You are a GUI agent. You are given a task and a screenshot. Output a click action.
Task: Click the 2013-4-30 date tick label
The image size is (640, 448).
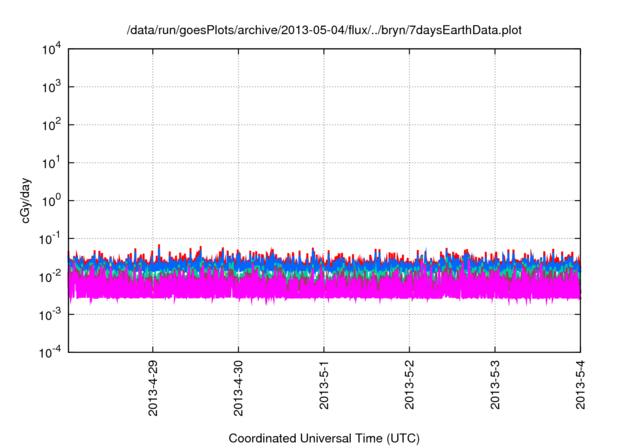coord(238,388)
